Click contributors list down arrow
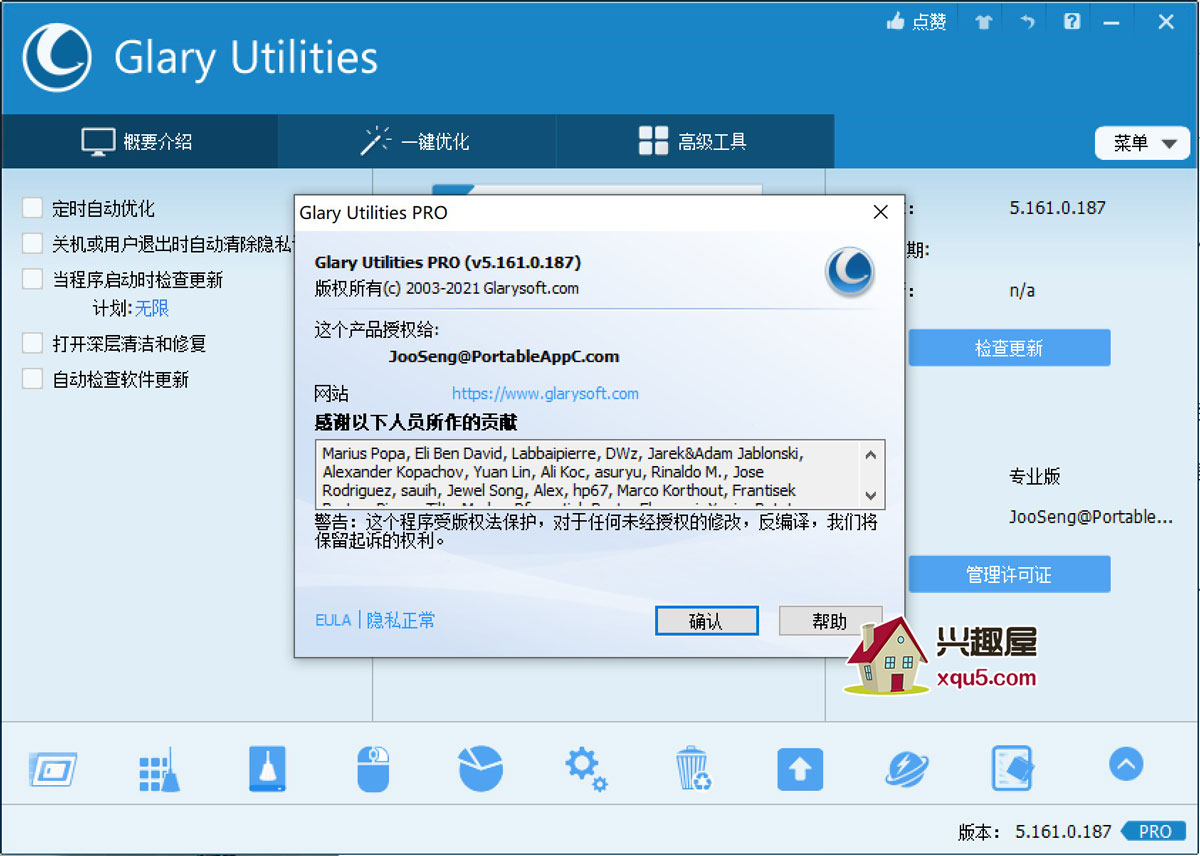Image resolution: width=1200 pixels, height=856 pixels. [x=870, y=495]
